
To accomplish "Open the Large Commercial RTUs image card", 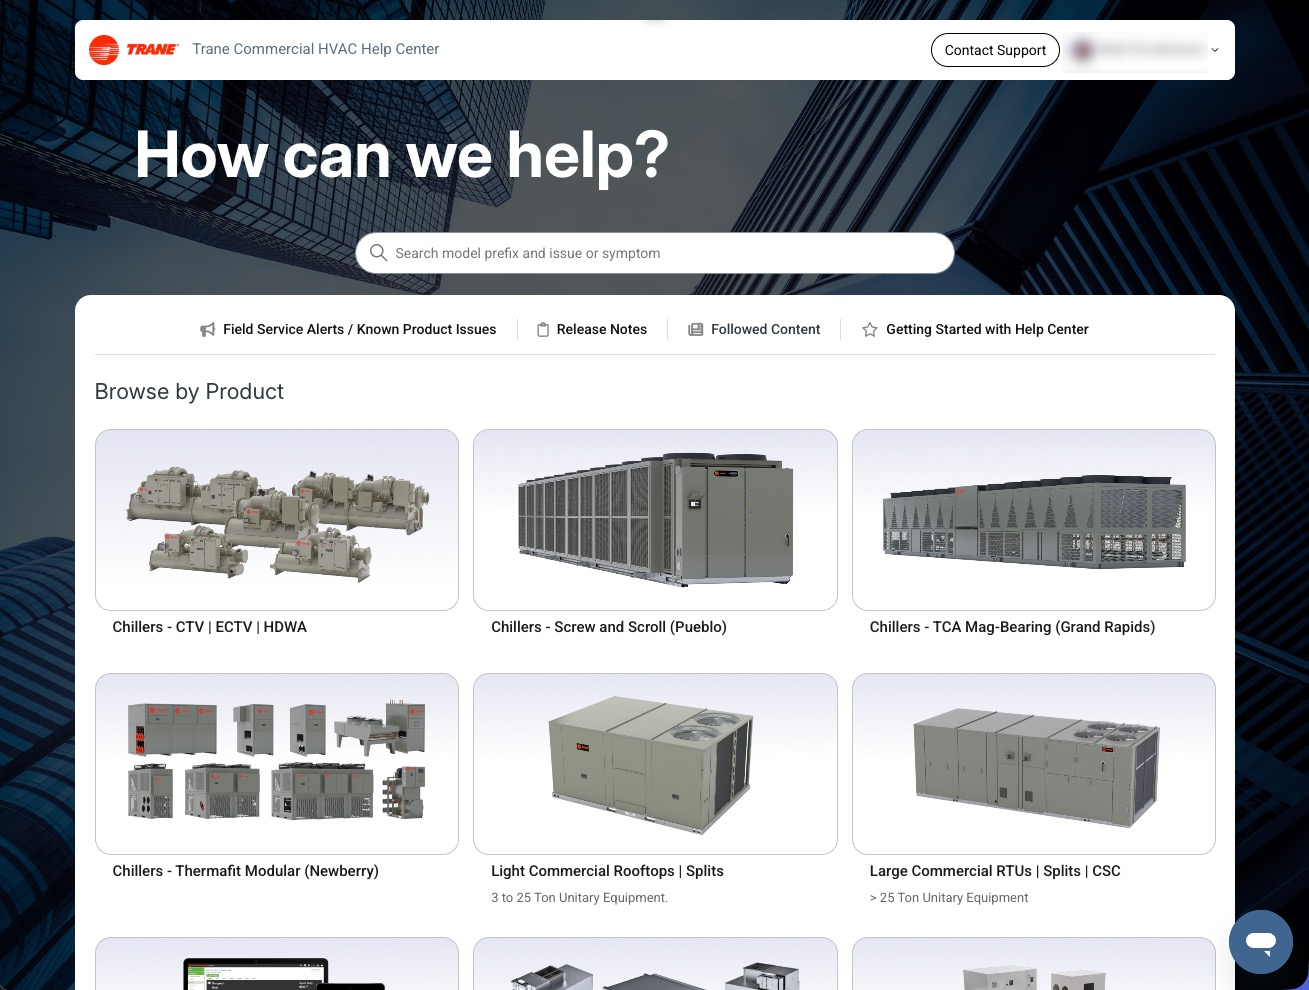I will coord(1034,764).
